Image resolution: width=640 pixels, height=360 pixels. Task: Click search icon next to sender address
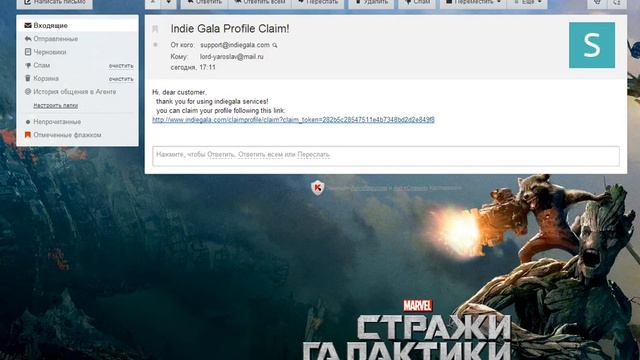[275, 45]
